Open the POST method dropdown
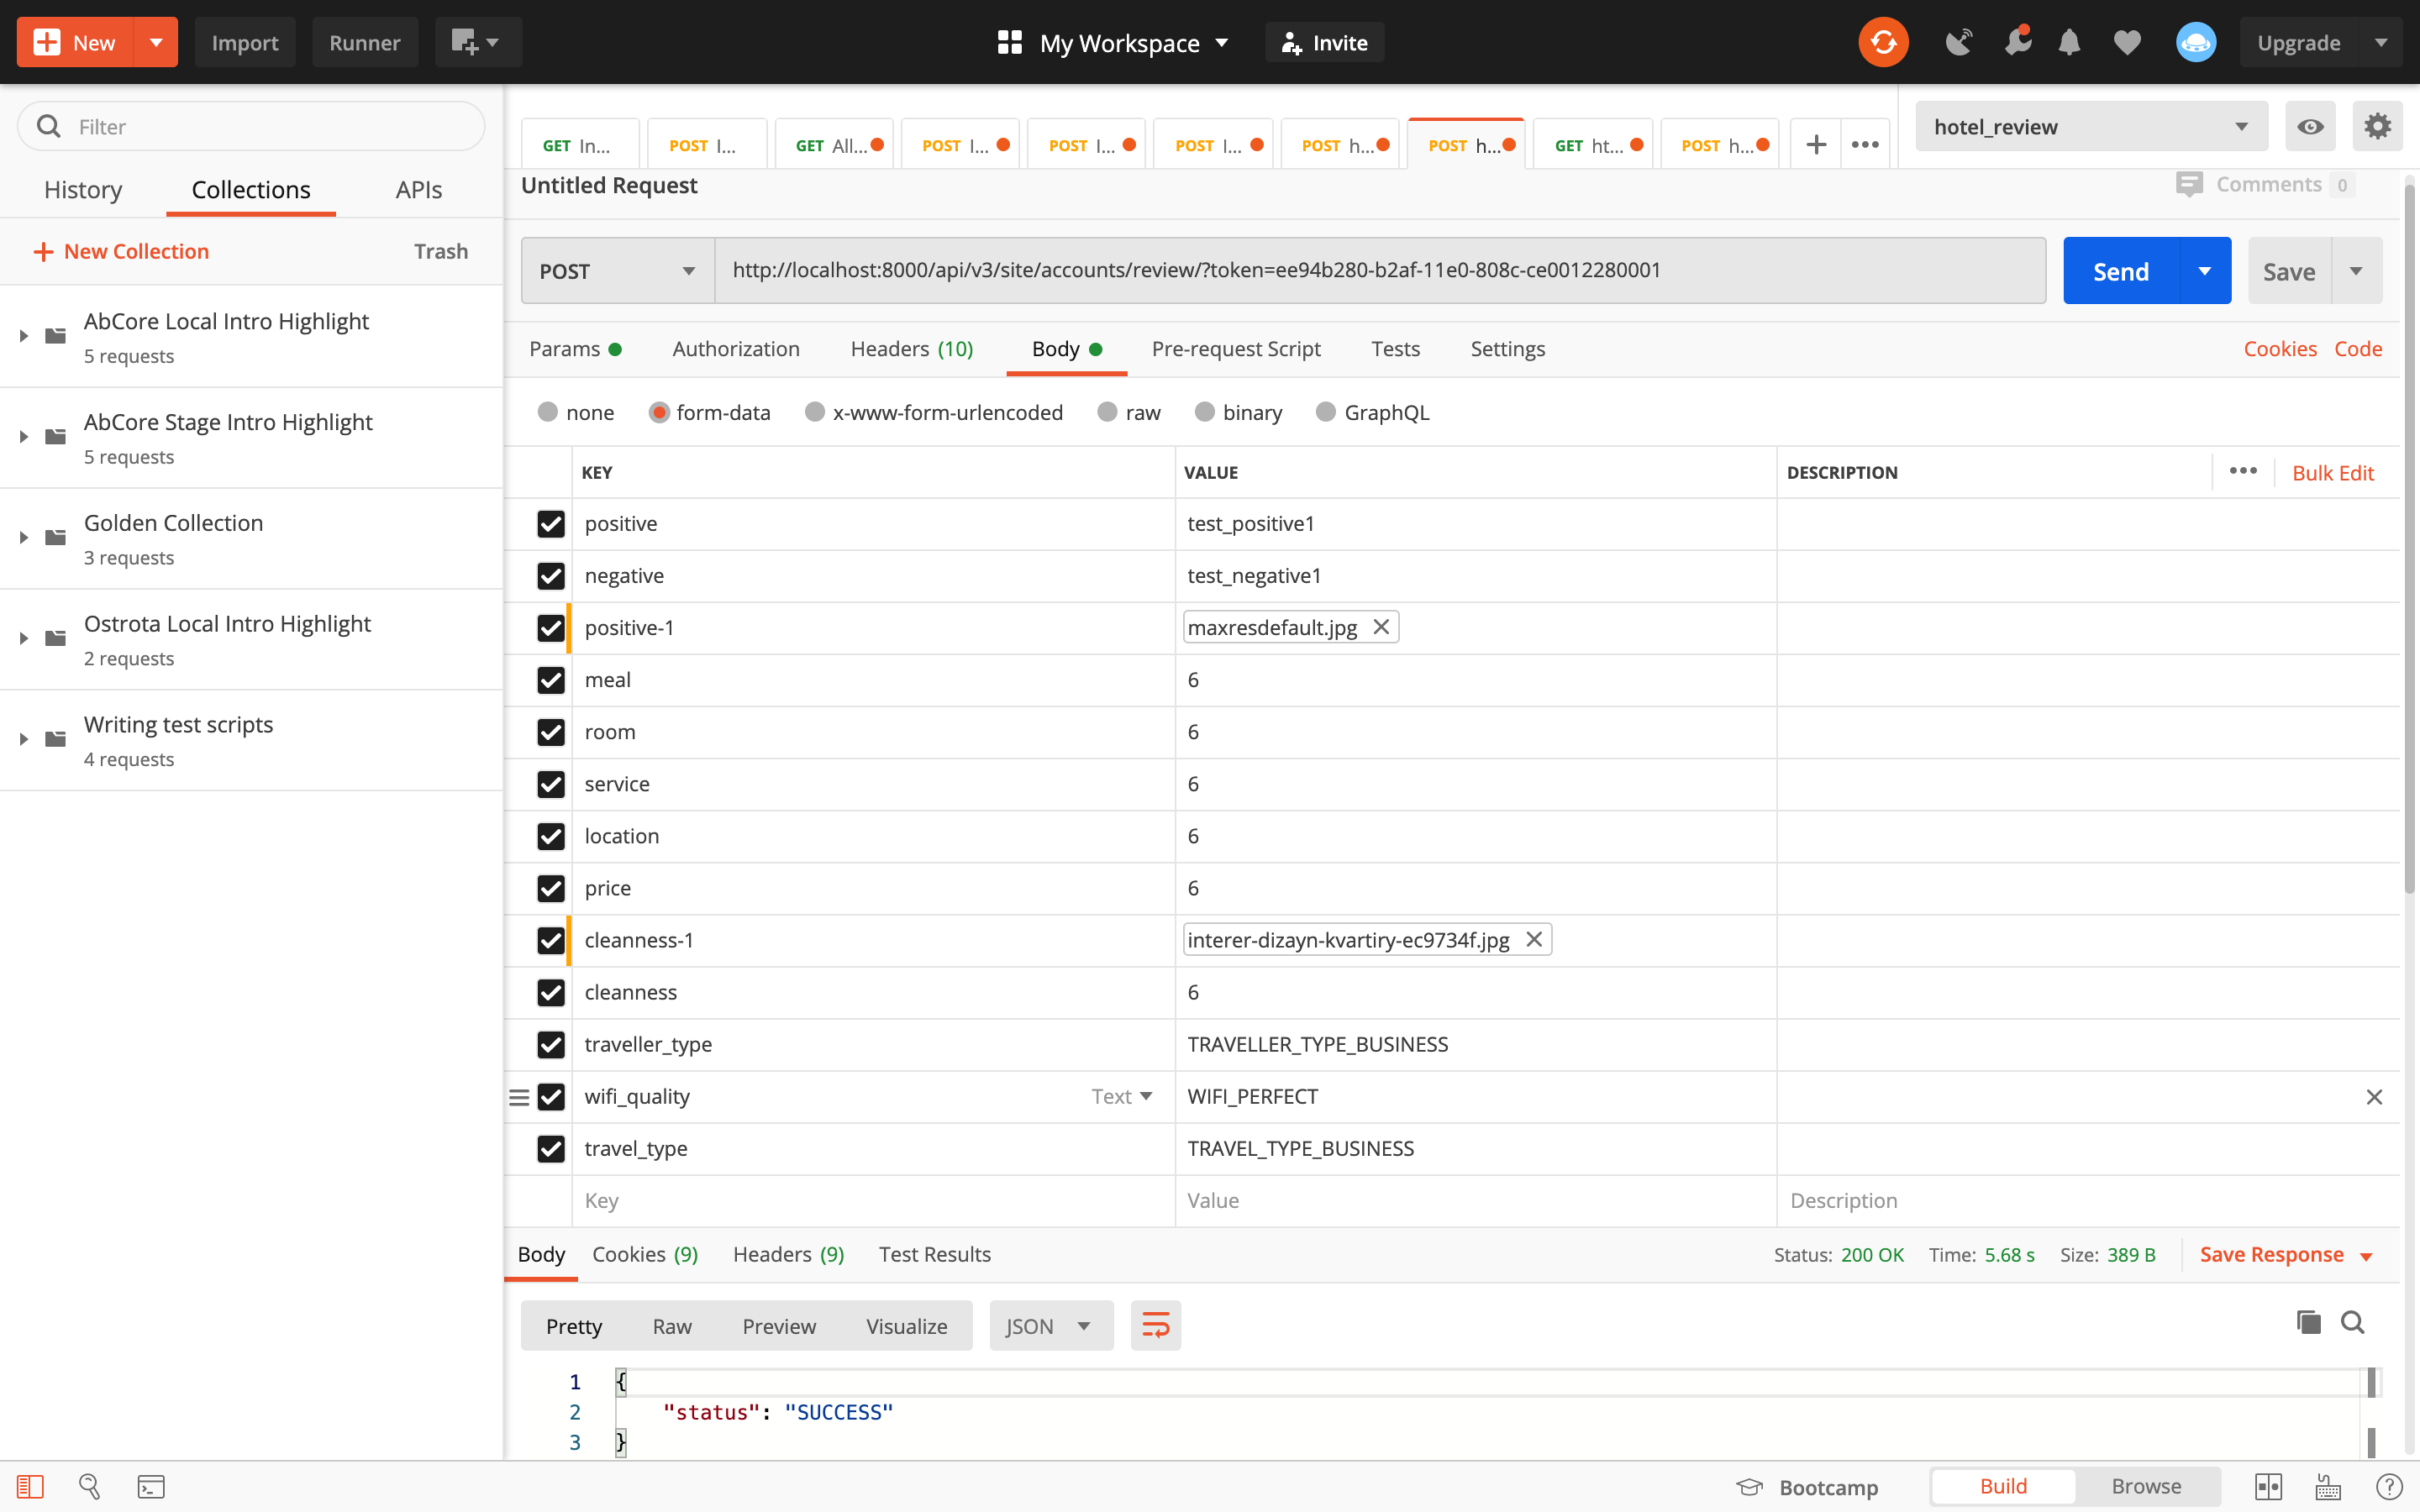2420x1512 pixels. tap(617, 271)
